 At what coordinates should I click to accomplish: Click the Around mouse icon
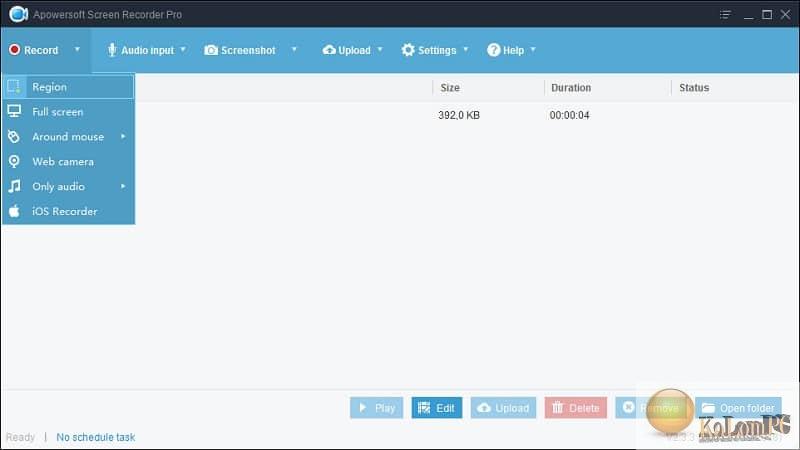[14, 136]
